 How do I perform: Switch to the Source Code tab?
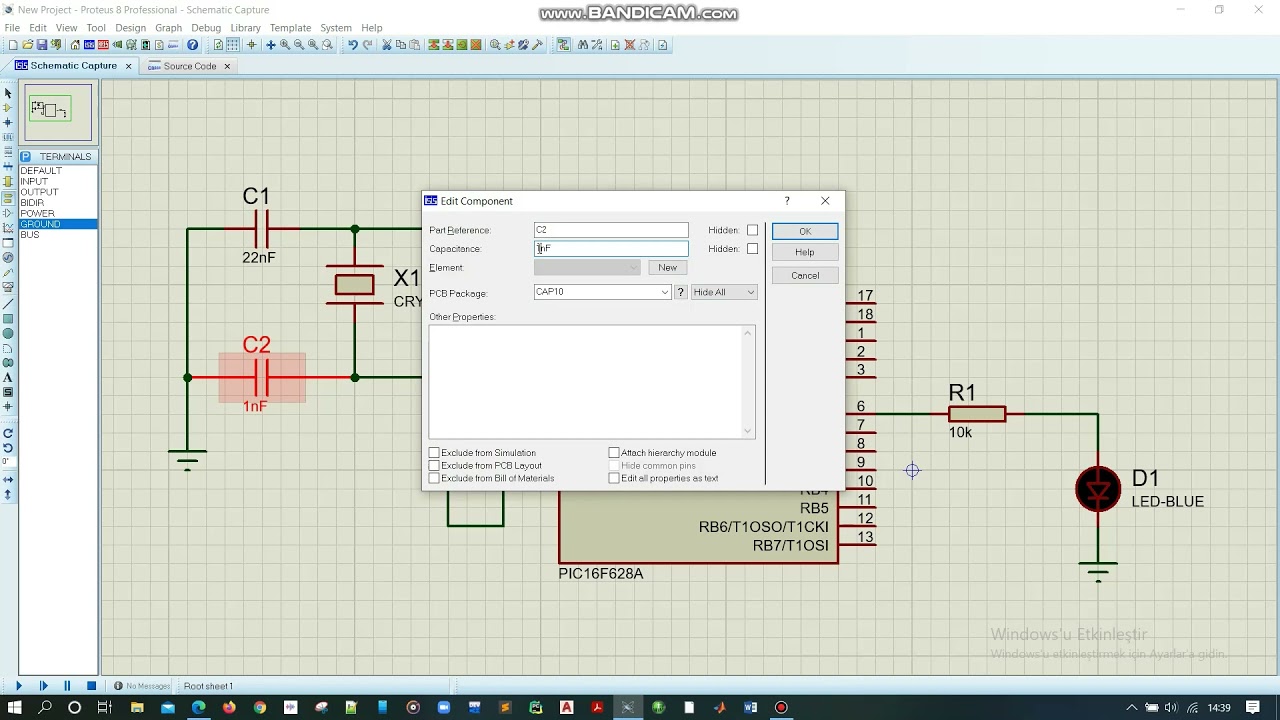189,66
